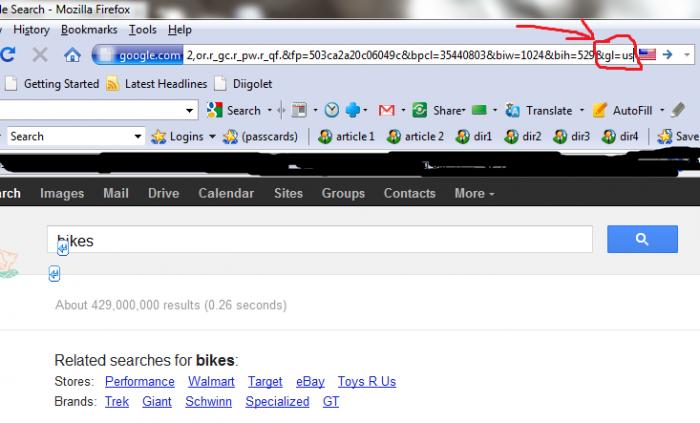Screen dimensions: 700x423
Task: Open the dir3 passcard
Action: point(571,137)
